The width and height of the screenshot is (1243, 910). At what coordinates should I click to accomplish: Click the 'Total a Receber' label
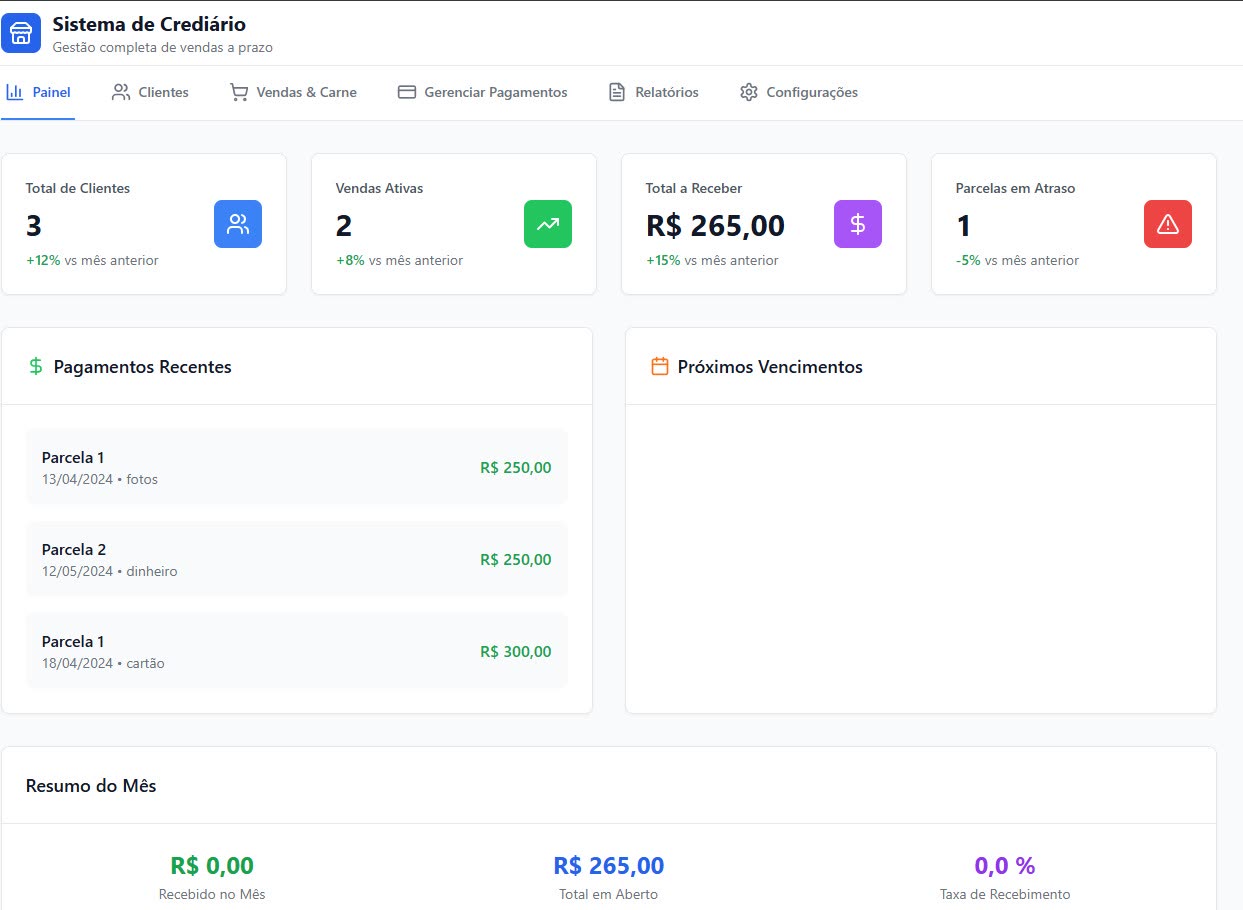(x=694, y=188)
